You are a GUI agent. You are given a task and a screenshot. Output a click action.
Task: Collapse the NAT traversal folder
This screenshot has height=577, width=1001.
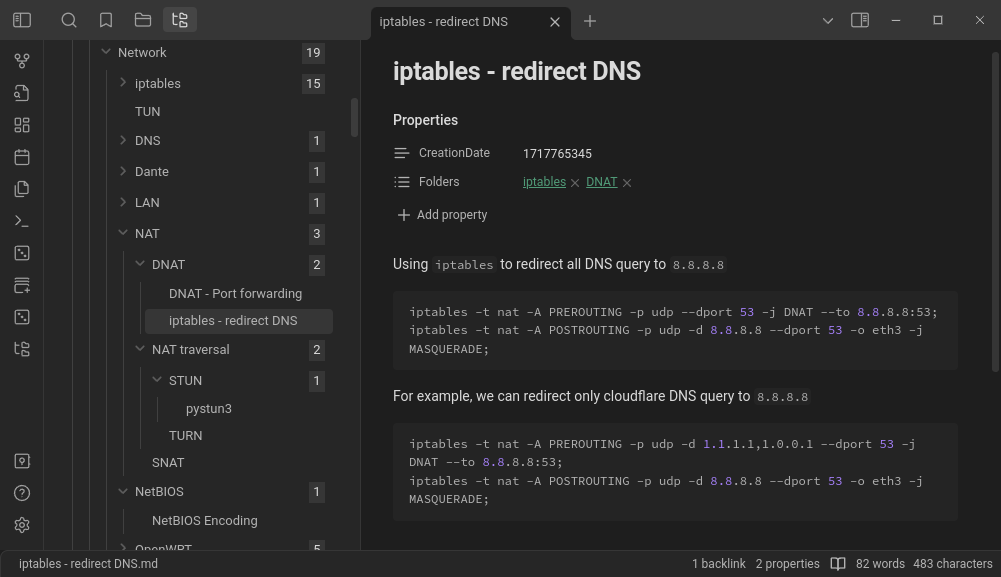(140, 349)
